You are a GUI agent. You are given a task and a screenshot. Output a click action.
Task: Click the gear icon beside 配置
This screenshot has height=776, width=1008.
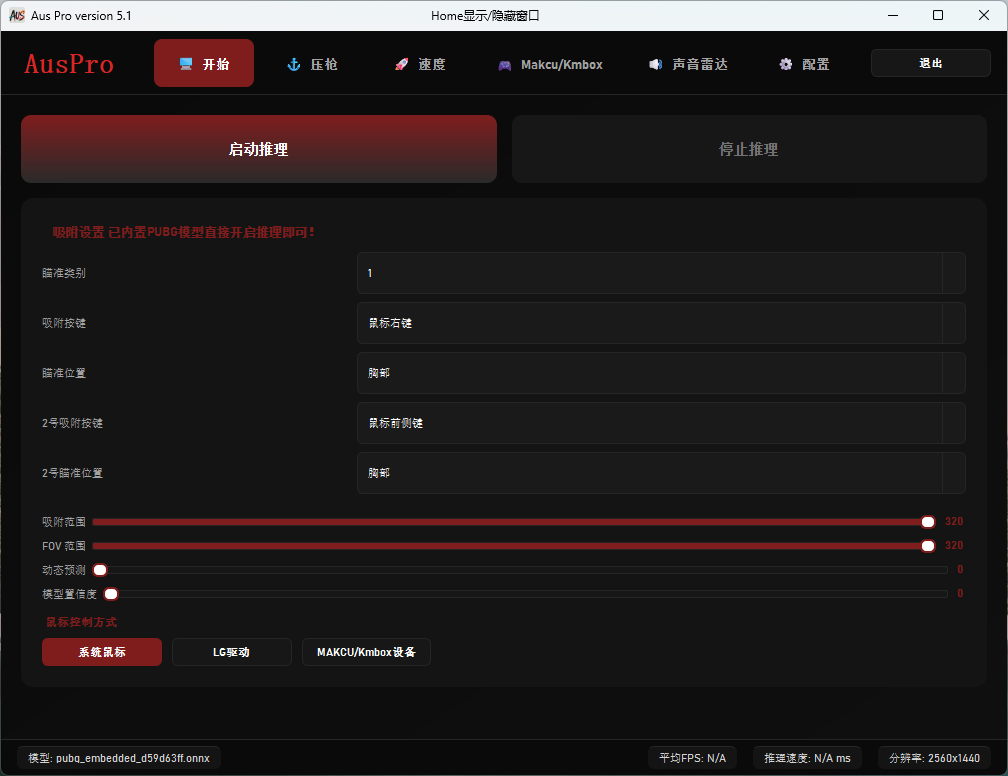(786, 64)
